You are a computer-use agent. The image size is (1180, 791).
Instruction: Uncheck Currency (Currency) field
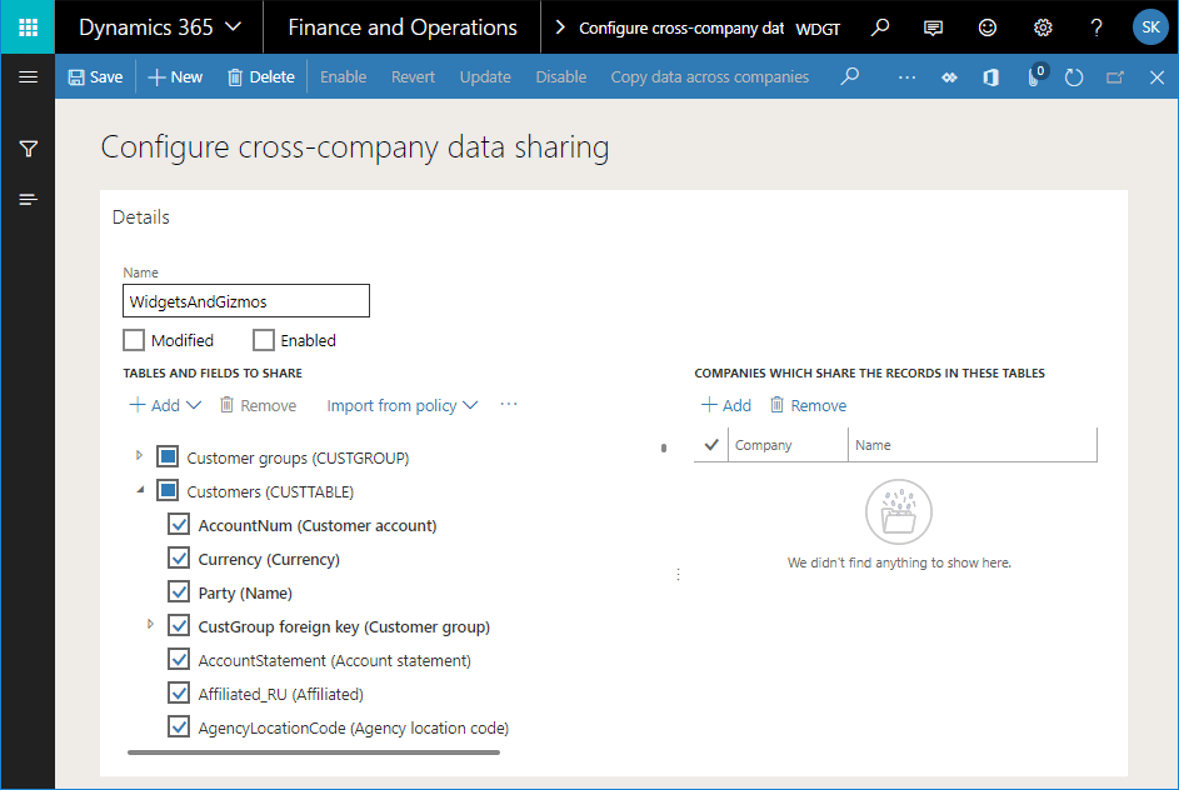[178, 558]
